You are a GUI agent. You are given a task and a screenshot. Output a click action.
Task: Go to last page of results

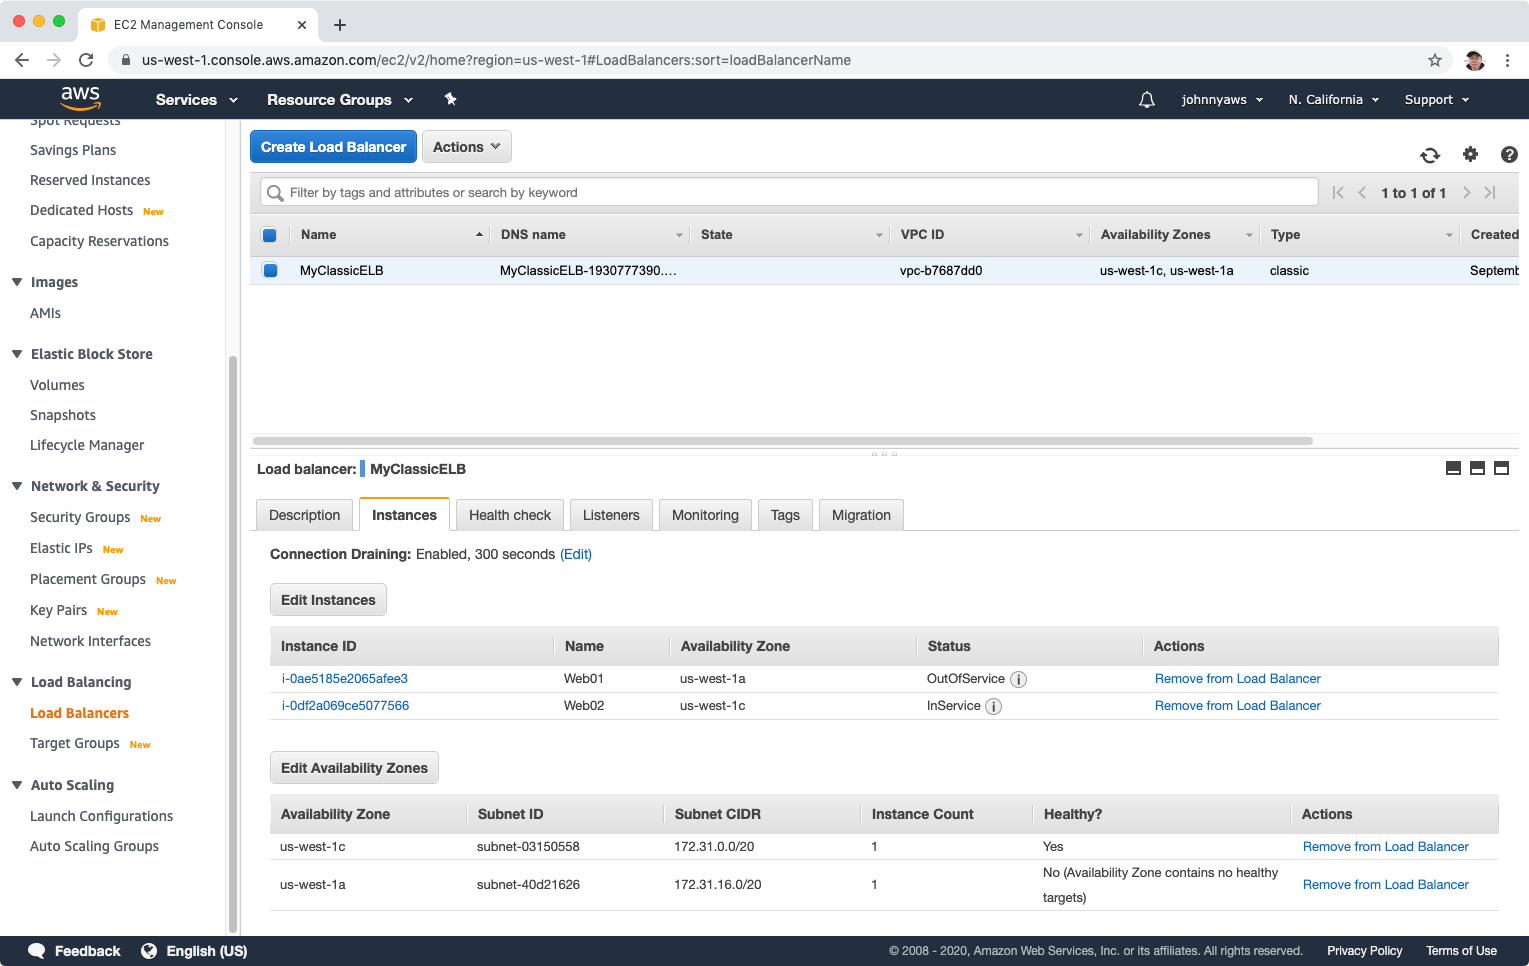1490,193
